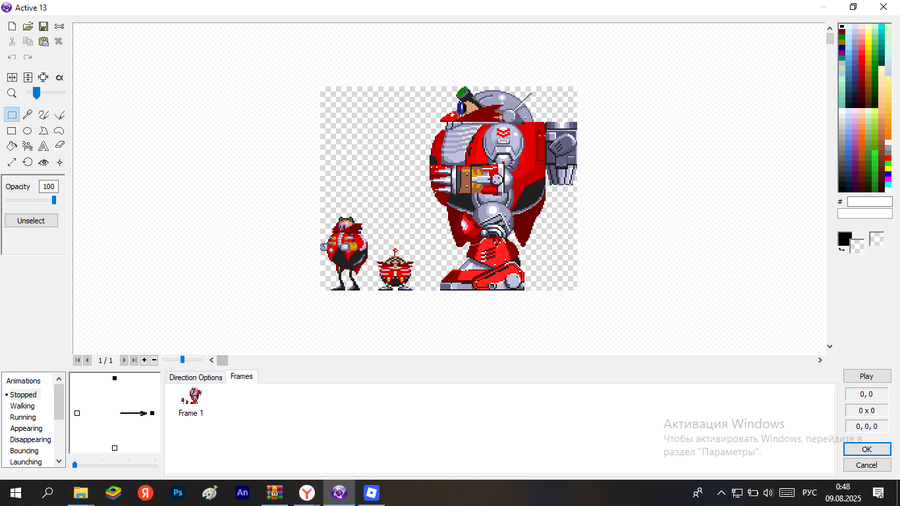The height and width of the screenshot is (506, 900).
Task: Select the Walking animation
Action: (22, 406)
